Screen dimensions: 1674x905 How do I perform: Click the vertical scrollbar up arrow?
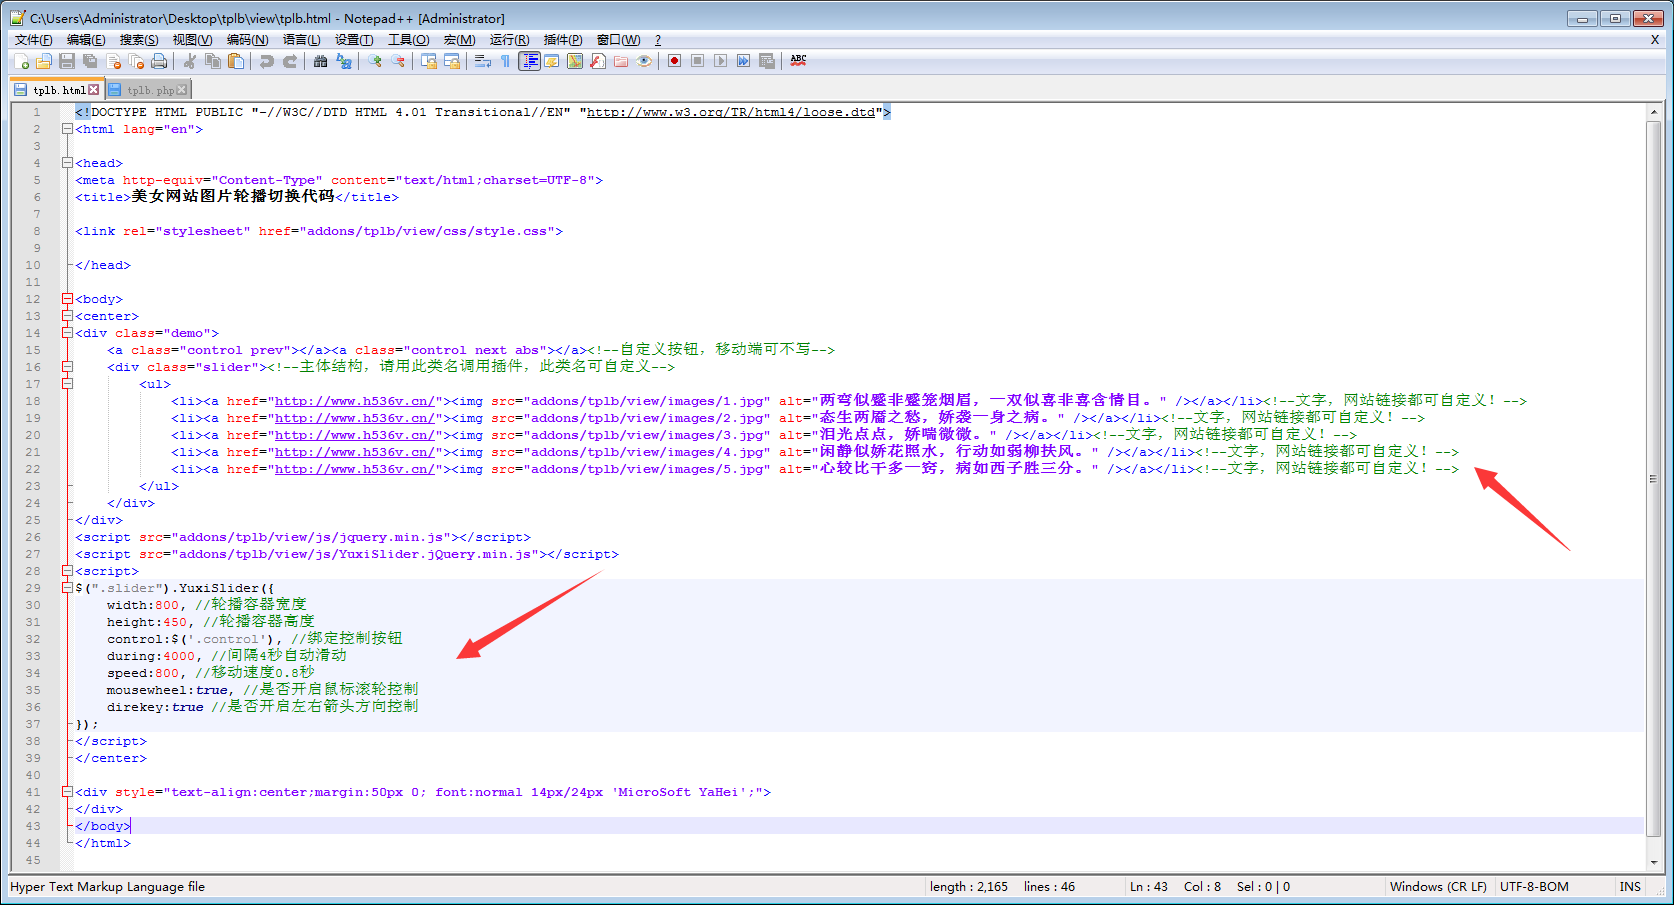pyautogui.click(x=1654, y=112)
